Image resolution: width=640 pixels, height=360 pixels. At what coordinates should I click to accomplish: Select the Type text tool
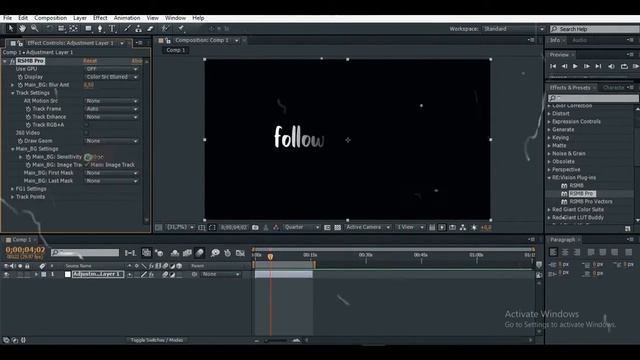click(112, 29)
